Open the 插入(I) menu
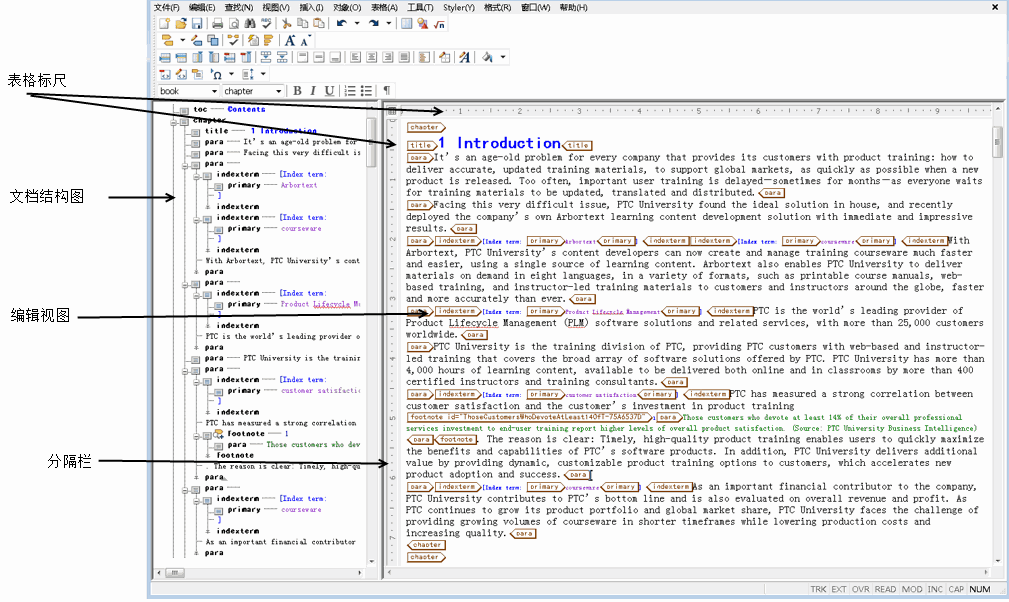This screenshot has height=602, width=1009. coord(311,7)
